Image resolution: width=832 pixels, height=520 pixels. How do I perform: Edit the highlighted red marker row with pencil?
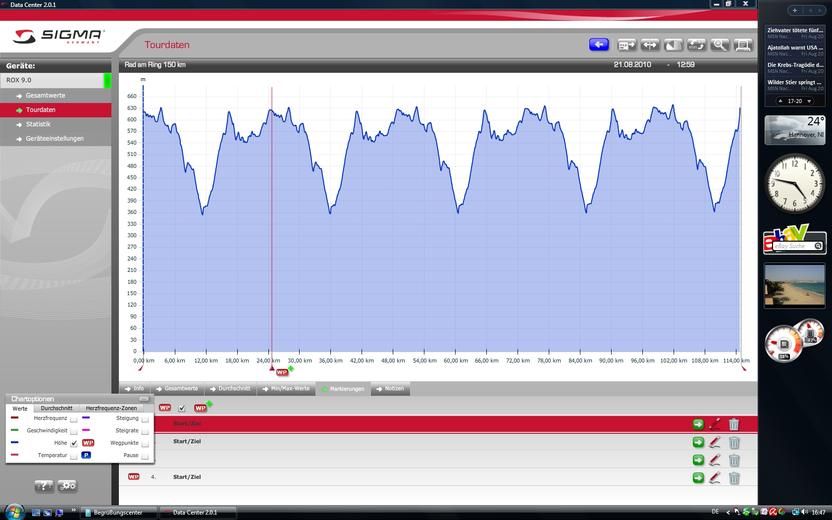[x=715, y=424]
